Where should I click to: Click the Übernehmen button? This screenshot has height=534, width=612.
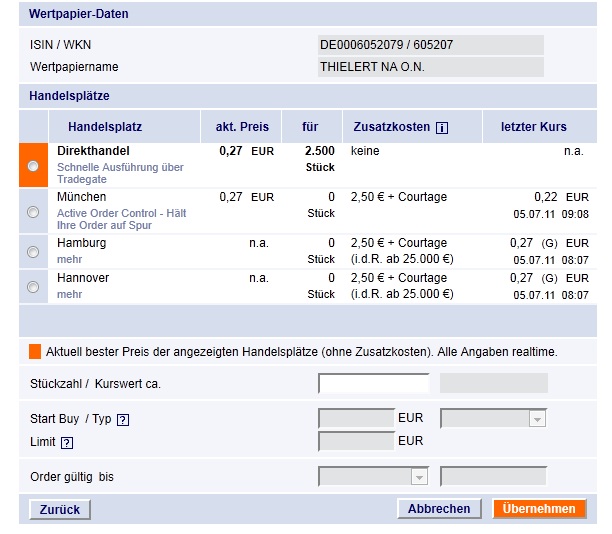539,509
